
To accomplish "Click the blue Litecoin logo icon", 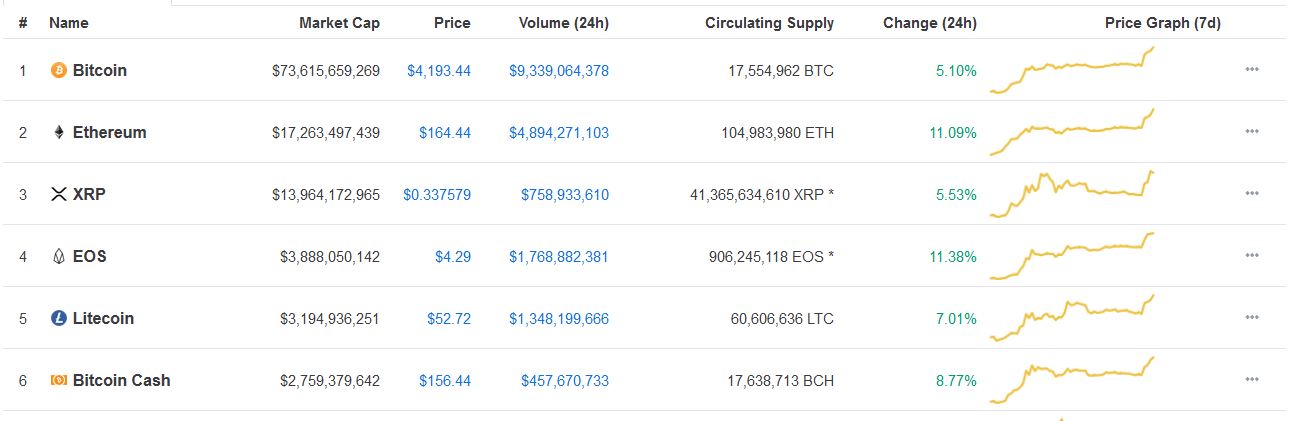I will [x=58, y=319].
